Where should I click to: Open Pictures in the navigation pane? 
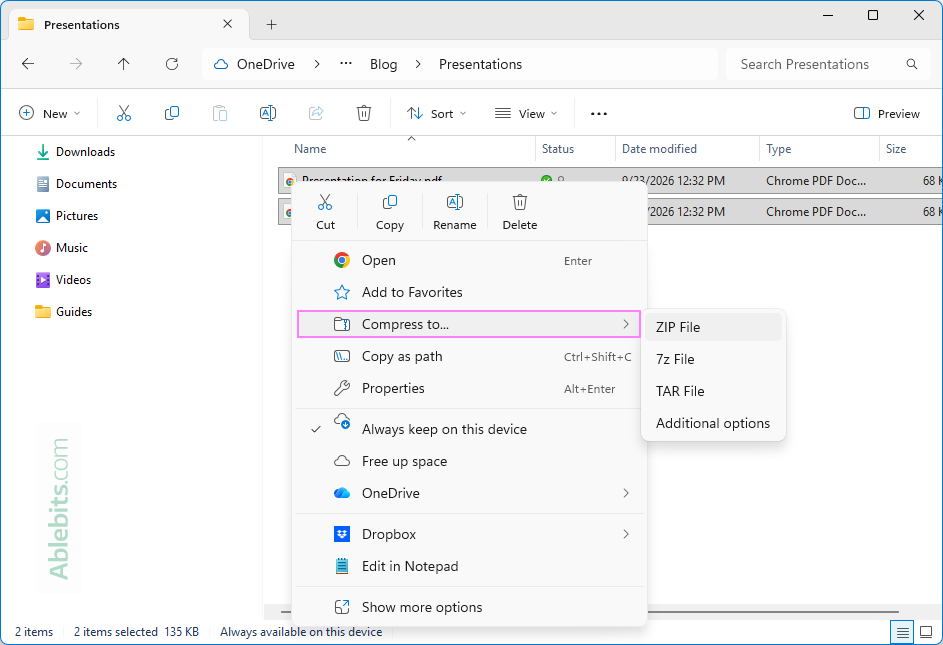(67, 215)
